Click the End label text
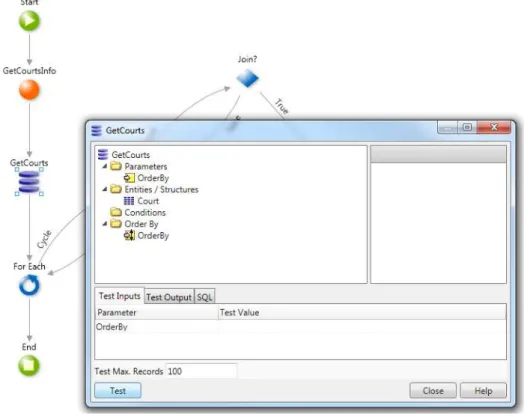Viewport: 527px width, 420px height. pyautogui.click(x=29, y=347)
